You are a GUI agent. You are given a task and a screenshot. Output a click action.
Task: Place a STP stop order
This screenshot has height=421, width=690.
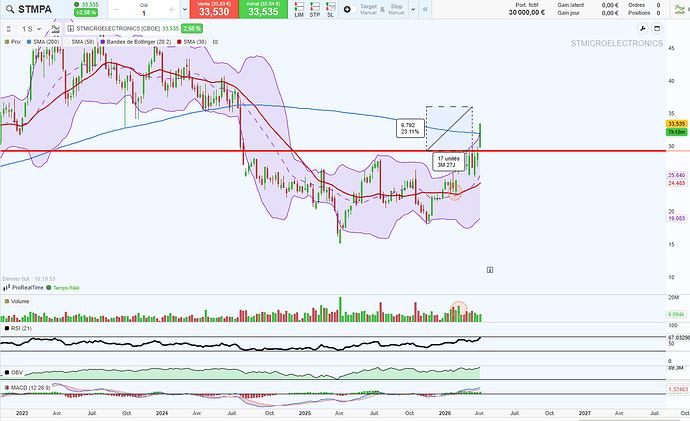[315, 9]
